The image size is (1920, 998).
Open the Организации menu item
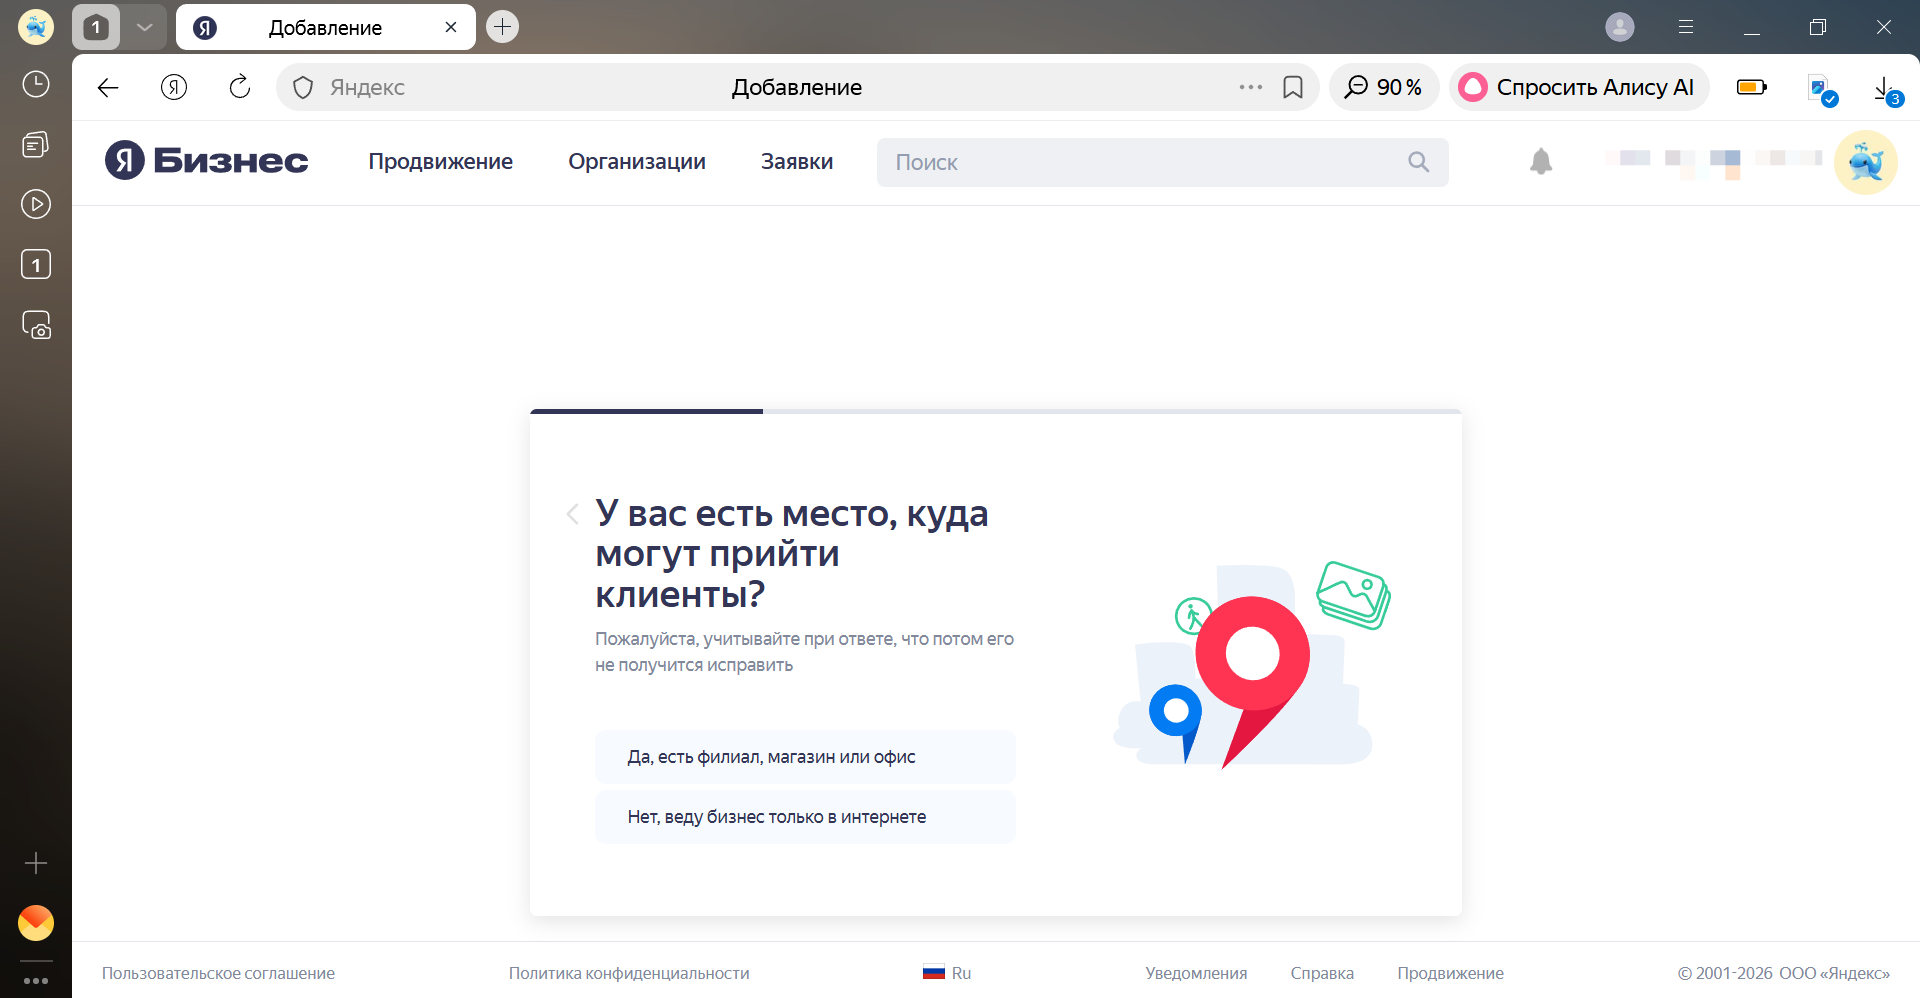[x=637, y=161]
